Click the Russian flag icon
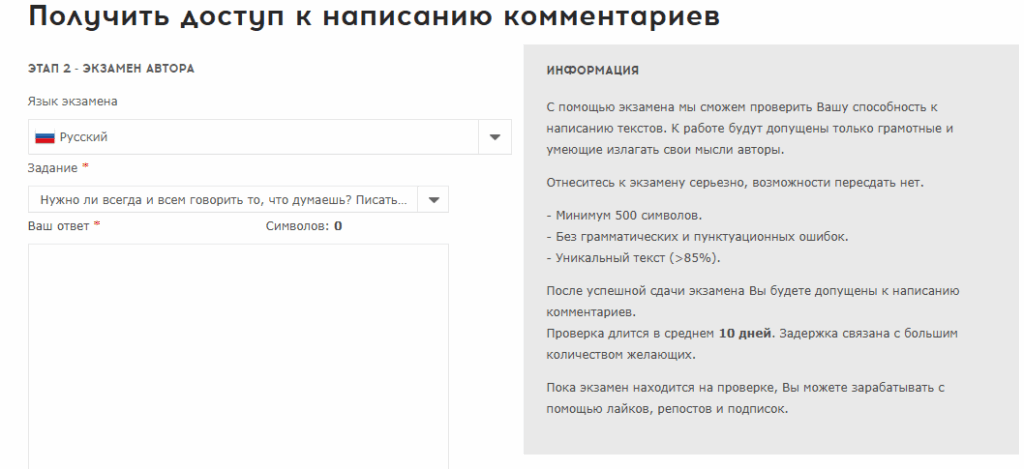This screenshot has width=1024, height=469. pyautogui.click(x=44, y=138)
